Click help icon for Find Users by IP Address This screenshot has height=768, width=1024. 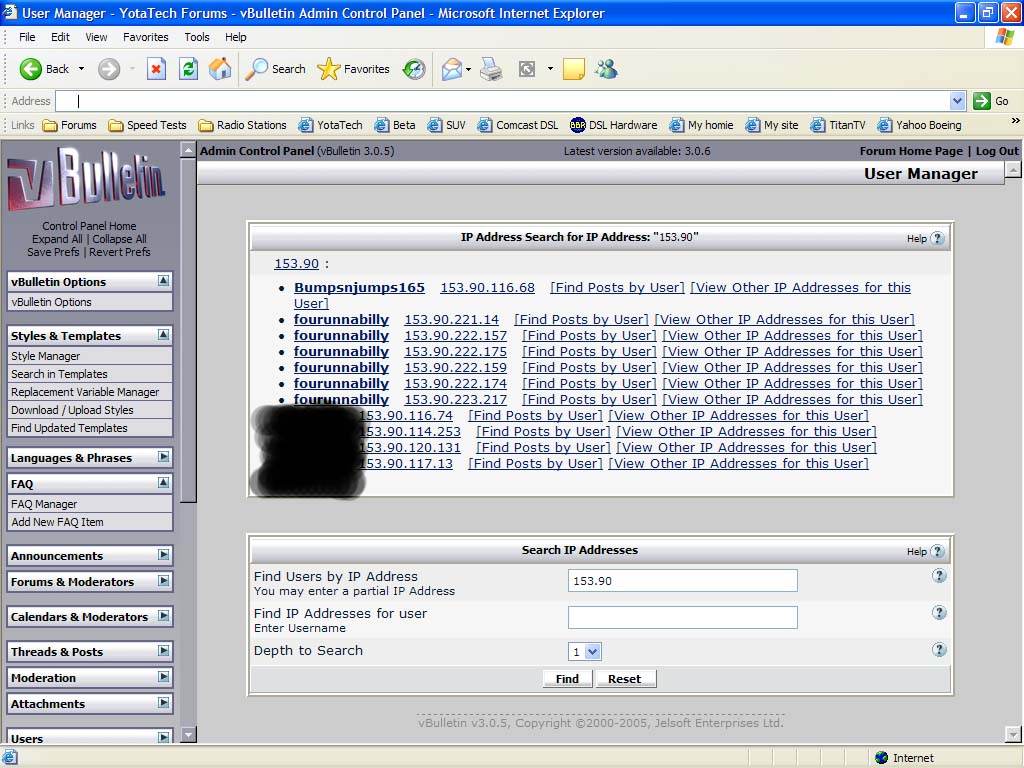tap(939, 575)
